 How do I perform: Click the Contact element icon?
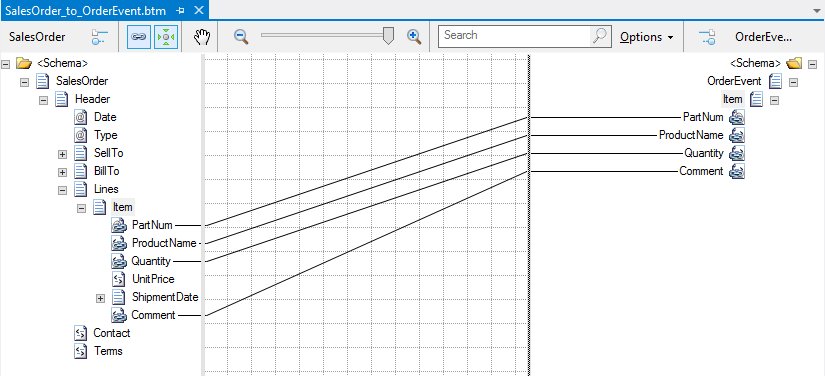[81, 333]
